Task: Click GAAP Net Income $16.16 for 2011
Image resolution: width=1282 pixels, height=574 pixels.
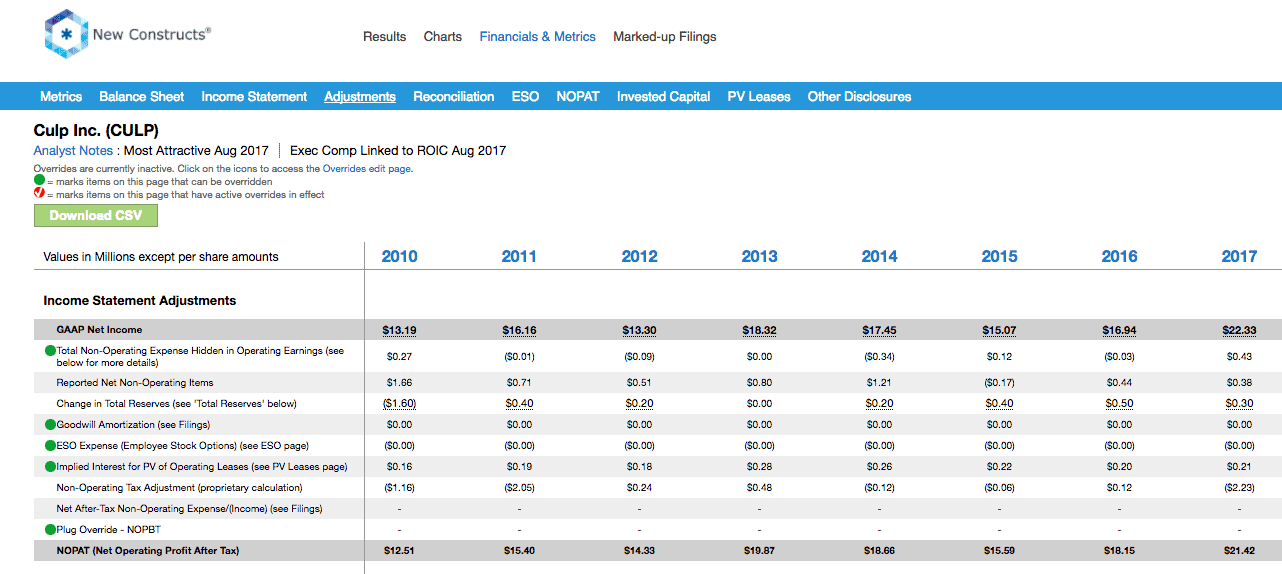Action: [x=519, y=330]
